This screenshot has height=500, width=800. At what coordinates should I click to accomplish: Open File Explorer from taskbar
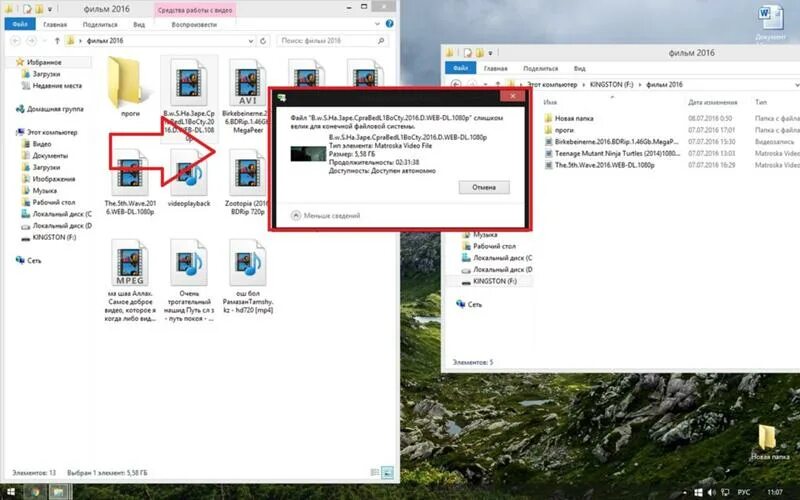pyautogui.click(x=58, y=492)
